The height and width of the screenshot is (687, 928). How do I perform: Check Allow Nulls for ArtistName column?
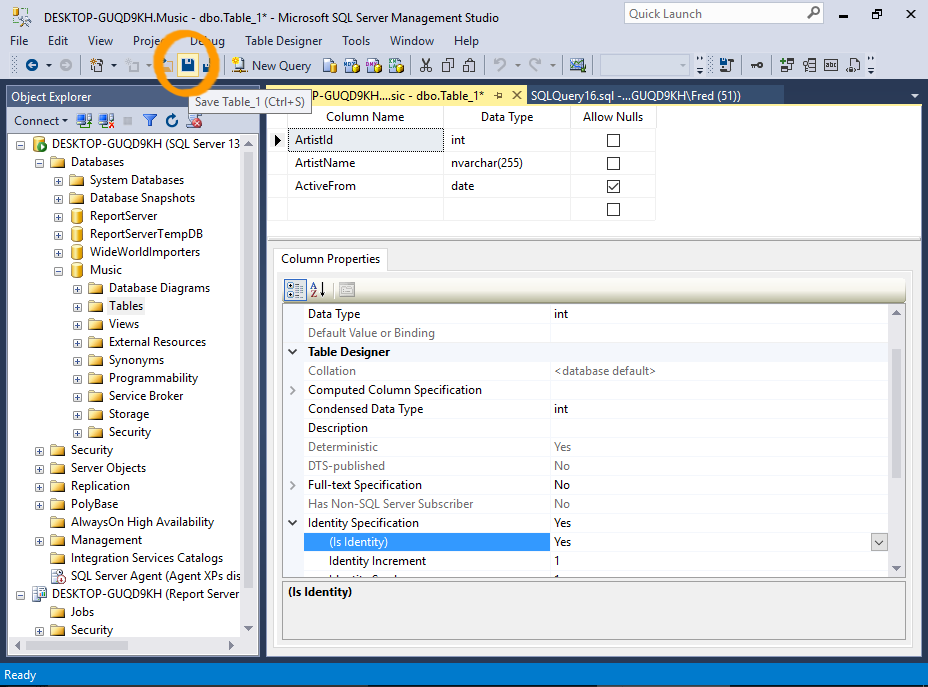(x=613, y=163)
